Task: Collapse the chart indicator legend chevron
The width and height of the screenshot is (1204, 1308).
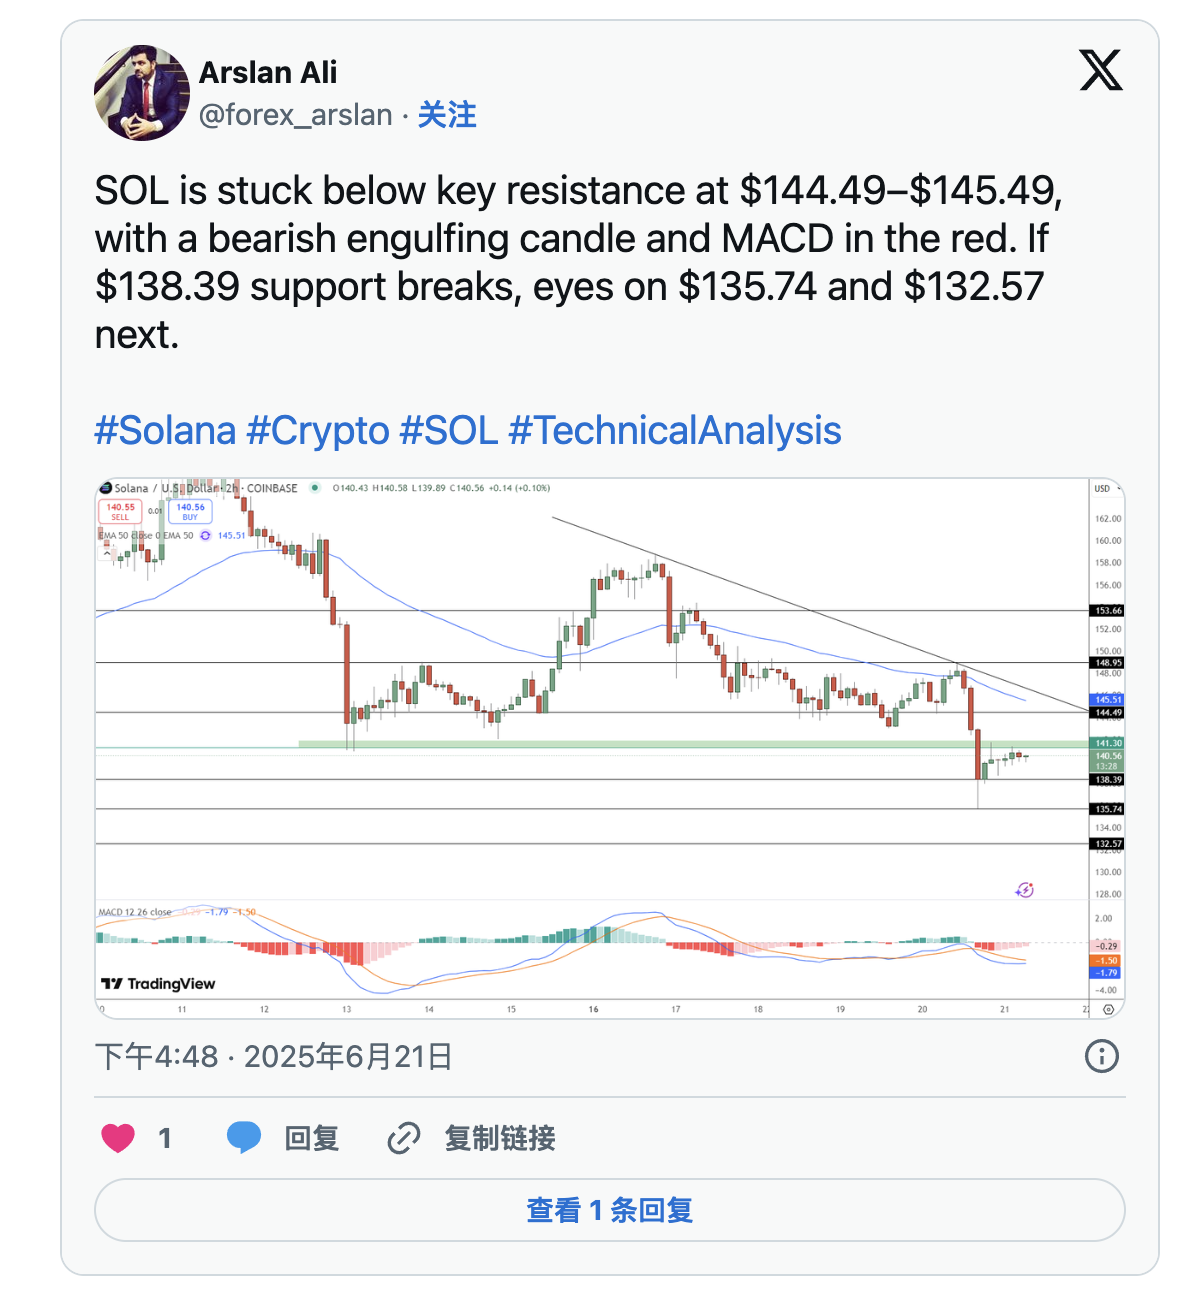Action: pos(107,552)
